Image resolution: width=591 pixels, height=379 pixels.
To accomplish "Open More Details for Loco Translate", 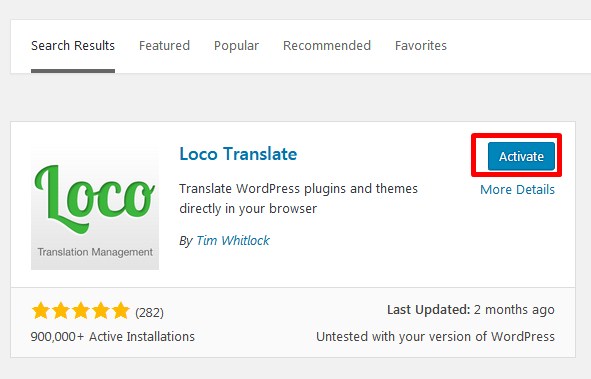I will click(518, 190).
